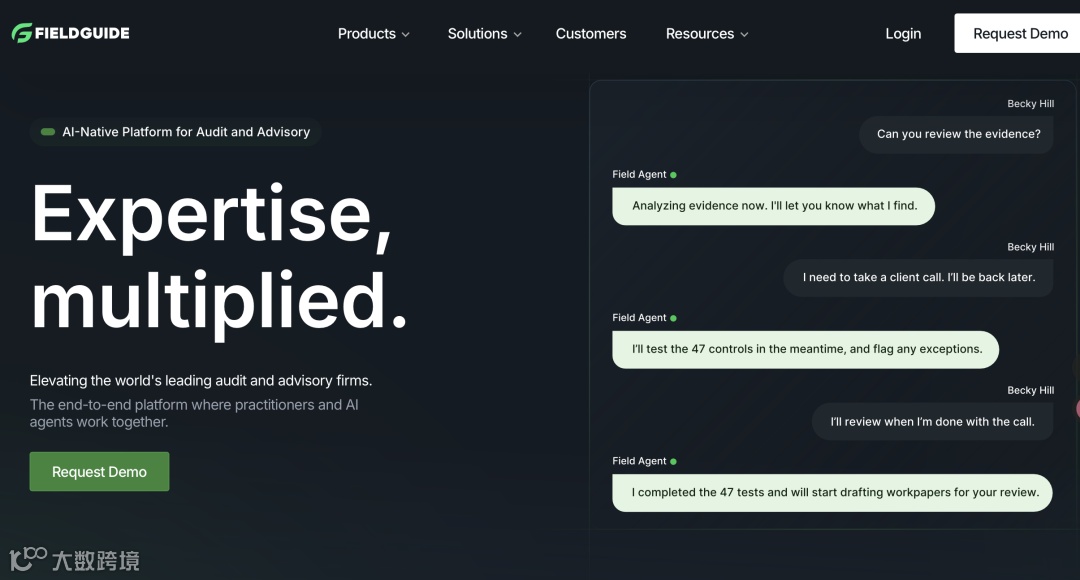
Task: Select the "Can you review the evidence?" chat bubble
Action: (x=958, y=134)
